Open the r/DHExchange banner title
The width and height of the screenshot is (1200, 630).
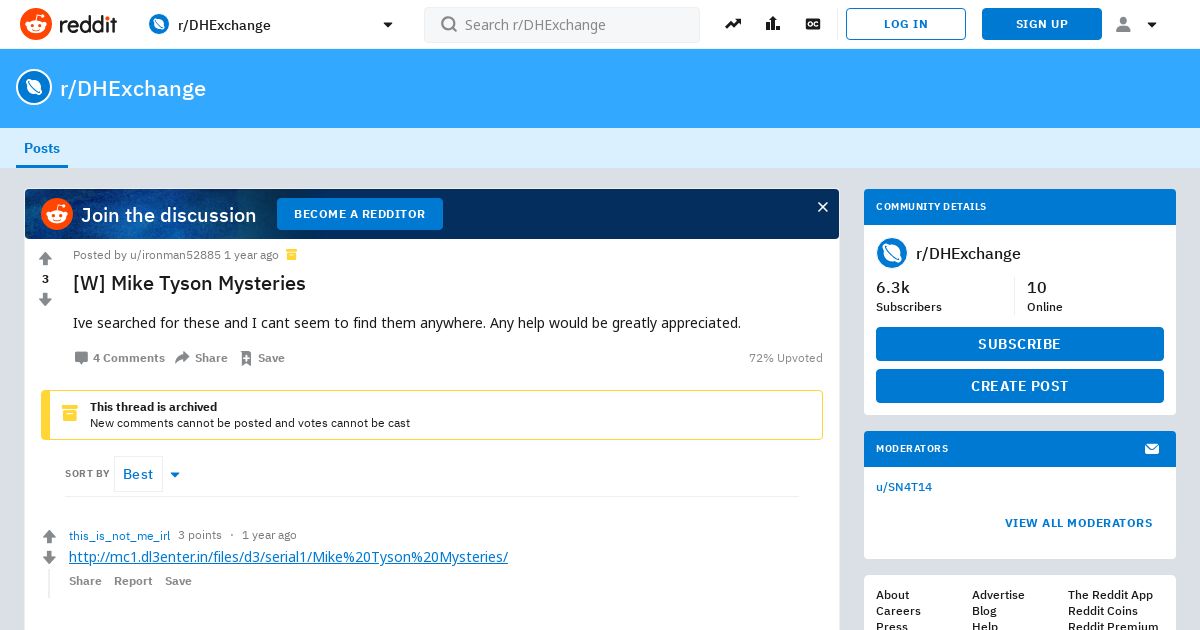133,88
